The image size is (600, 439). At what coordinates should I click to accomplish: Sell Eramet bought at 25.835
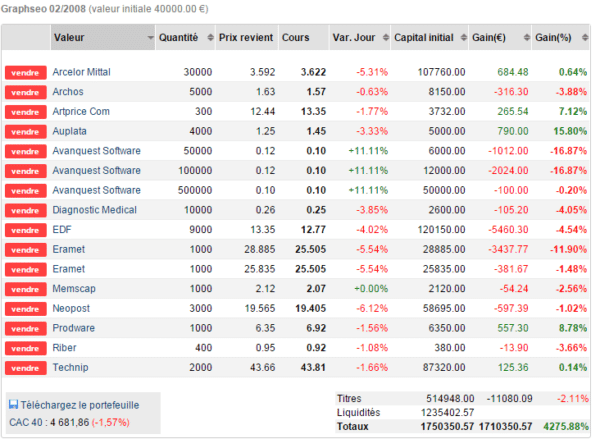pos(26,269)
